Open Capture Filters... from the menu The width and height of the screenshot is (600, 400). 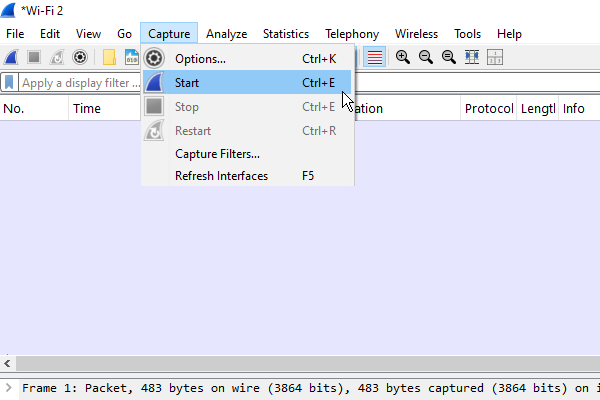[x=248, y=154]
